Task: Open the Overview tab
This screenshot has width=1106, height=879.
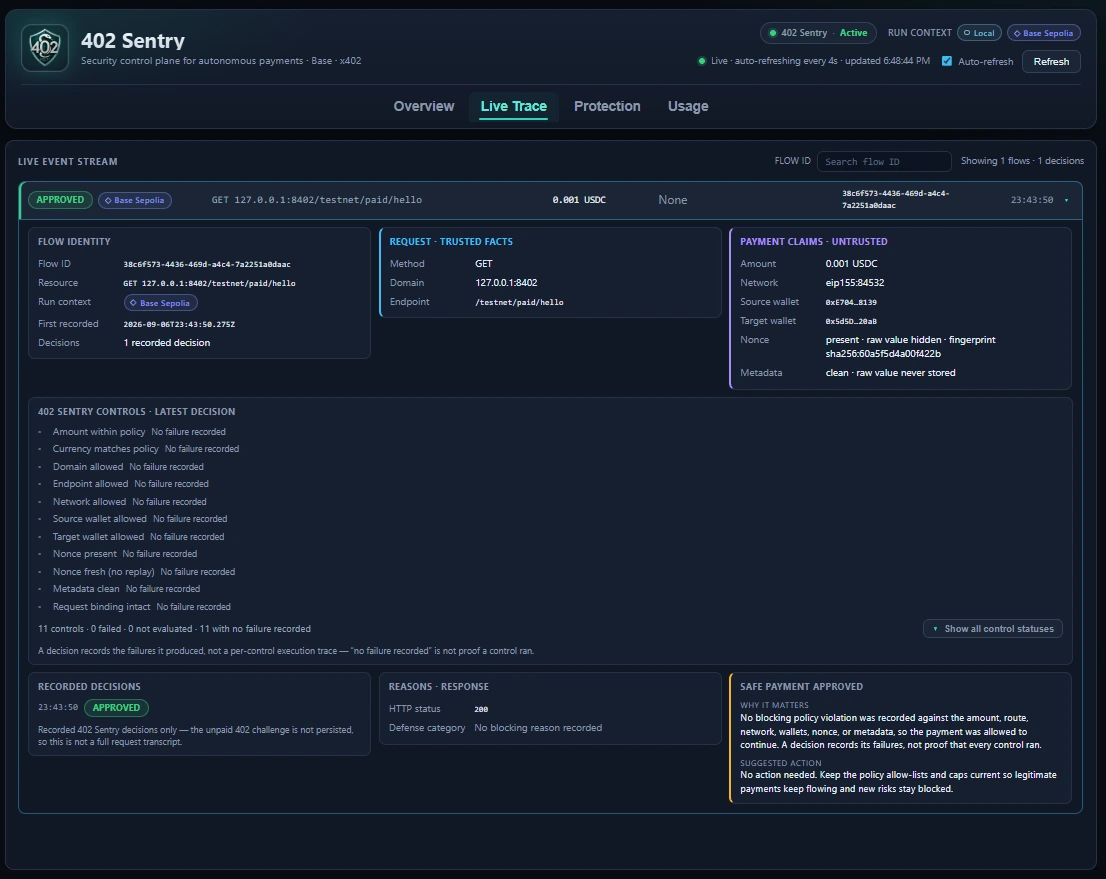Action: [x=424, y=107]
